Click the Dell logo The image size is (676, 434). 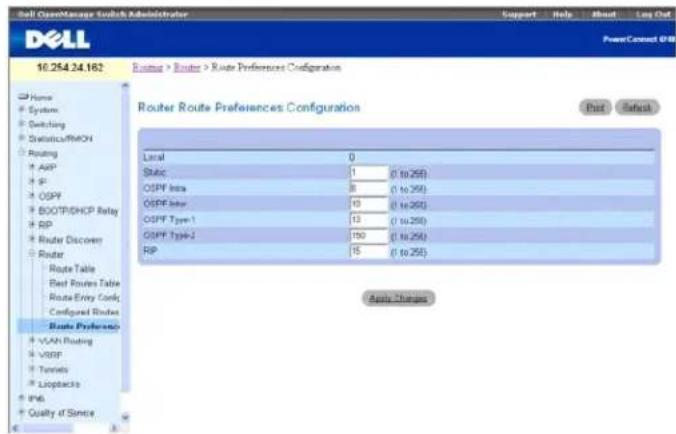coord(58,40)
